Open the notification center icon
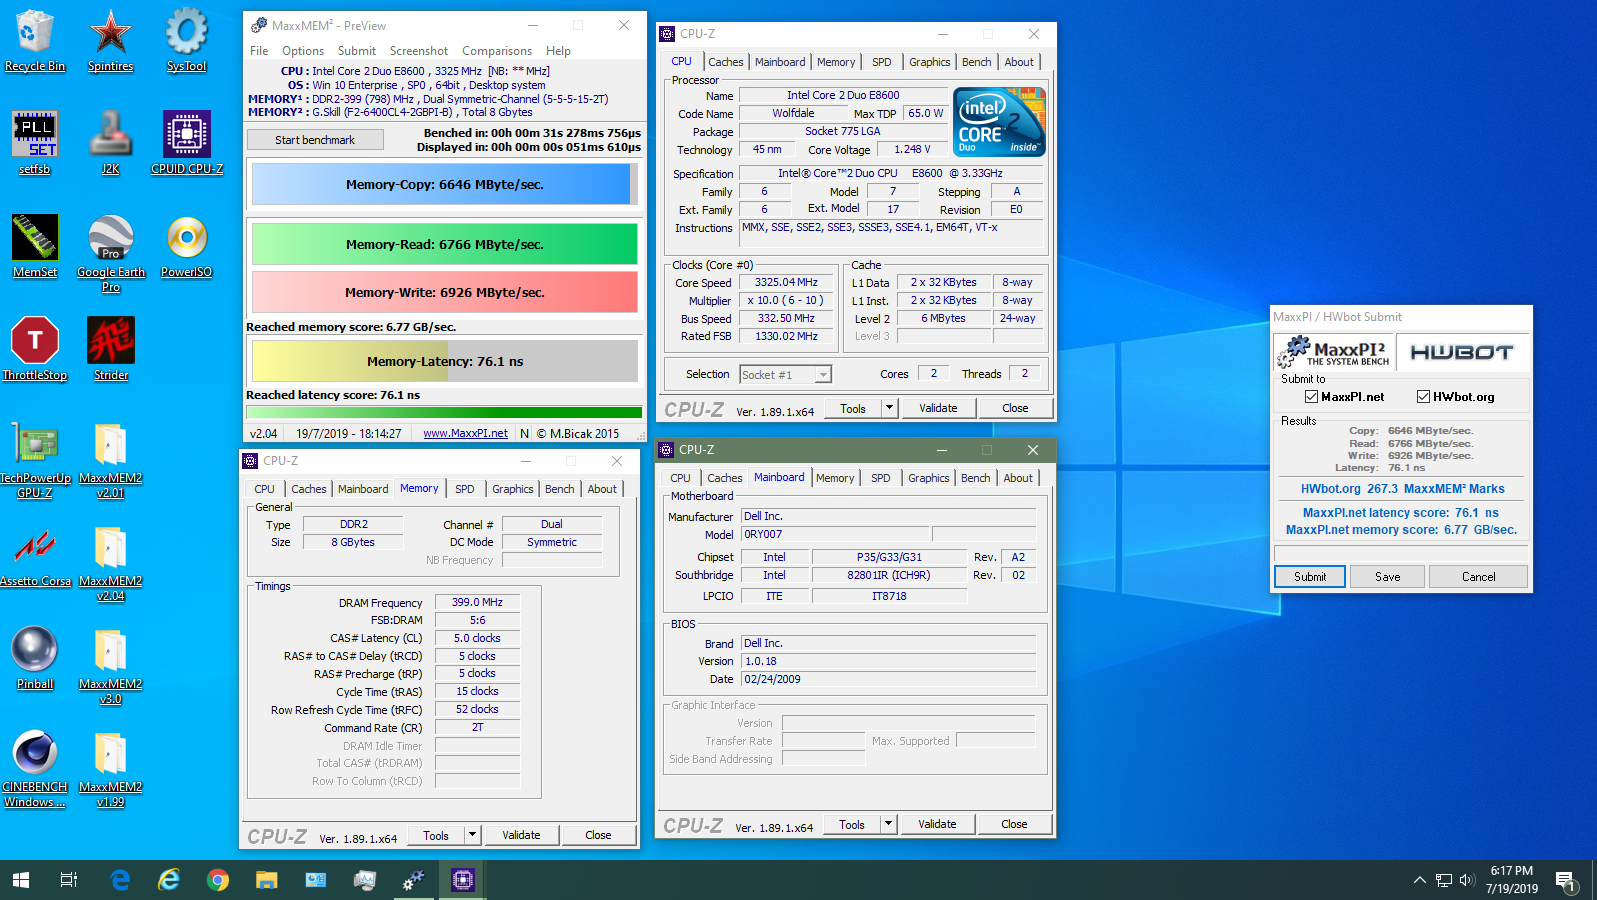 1566,881
